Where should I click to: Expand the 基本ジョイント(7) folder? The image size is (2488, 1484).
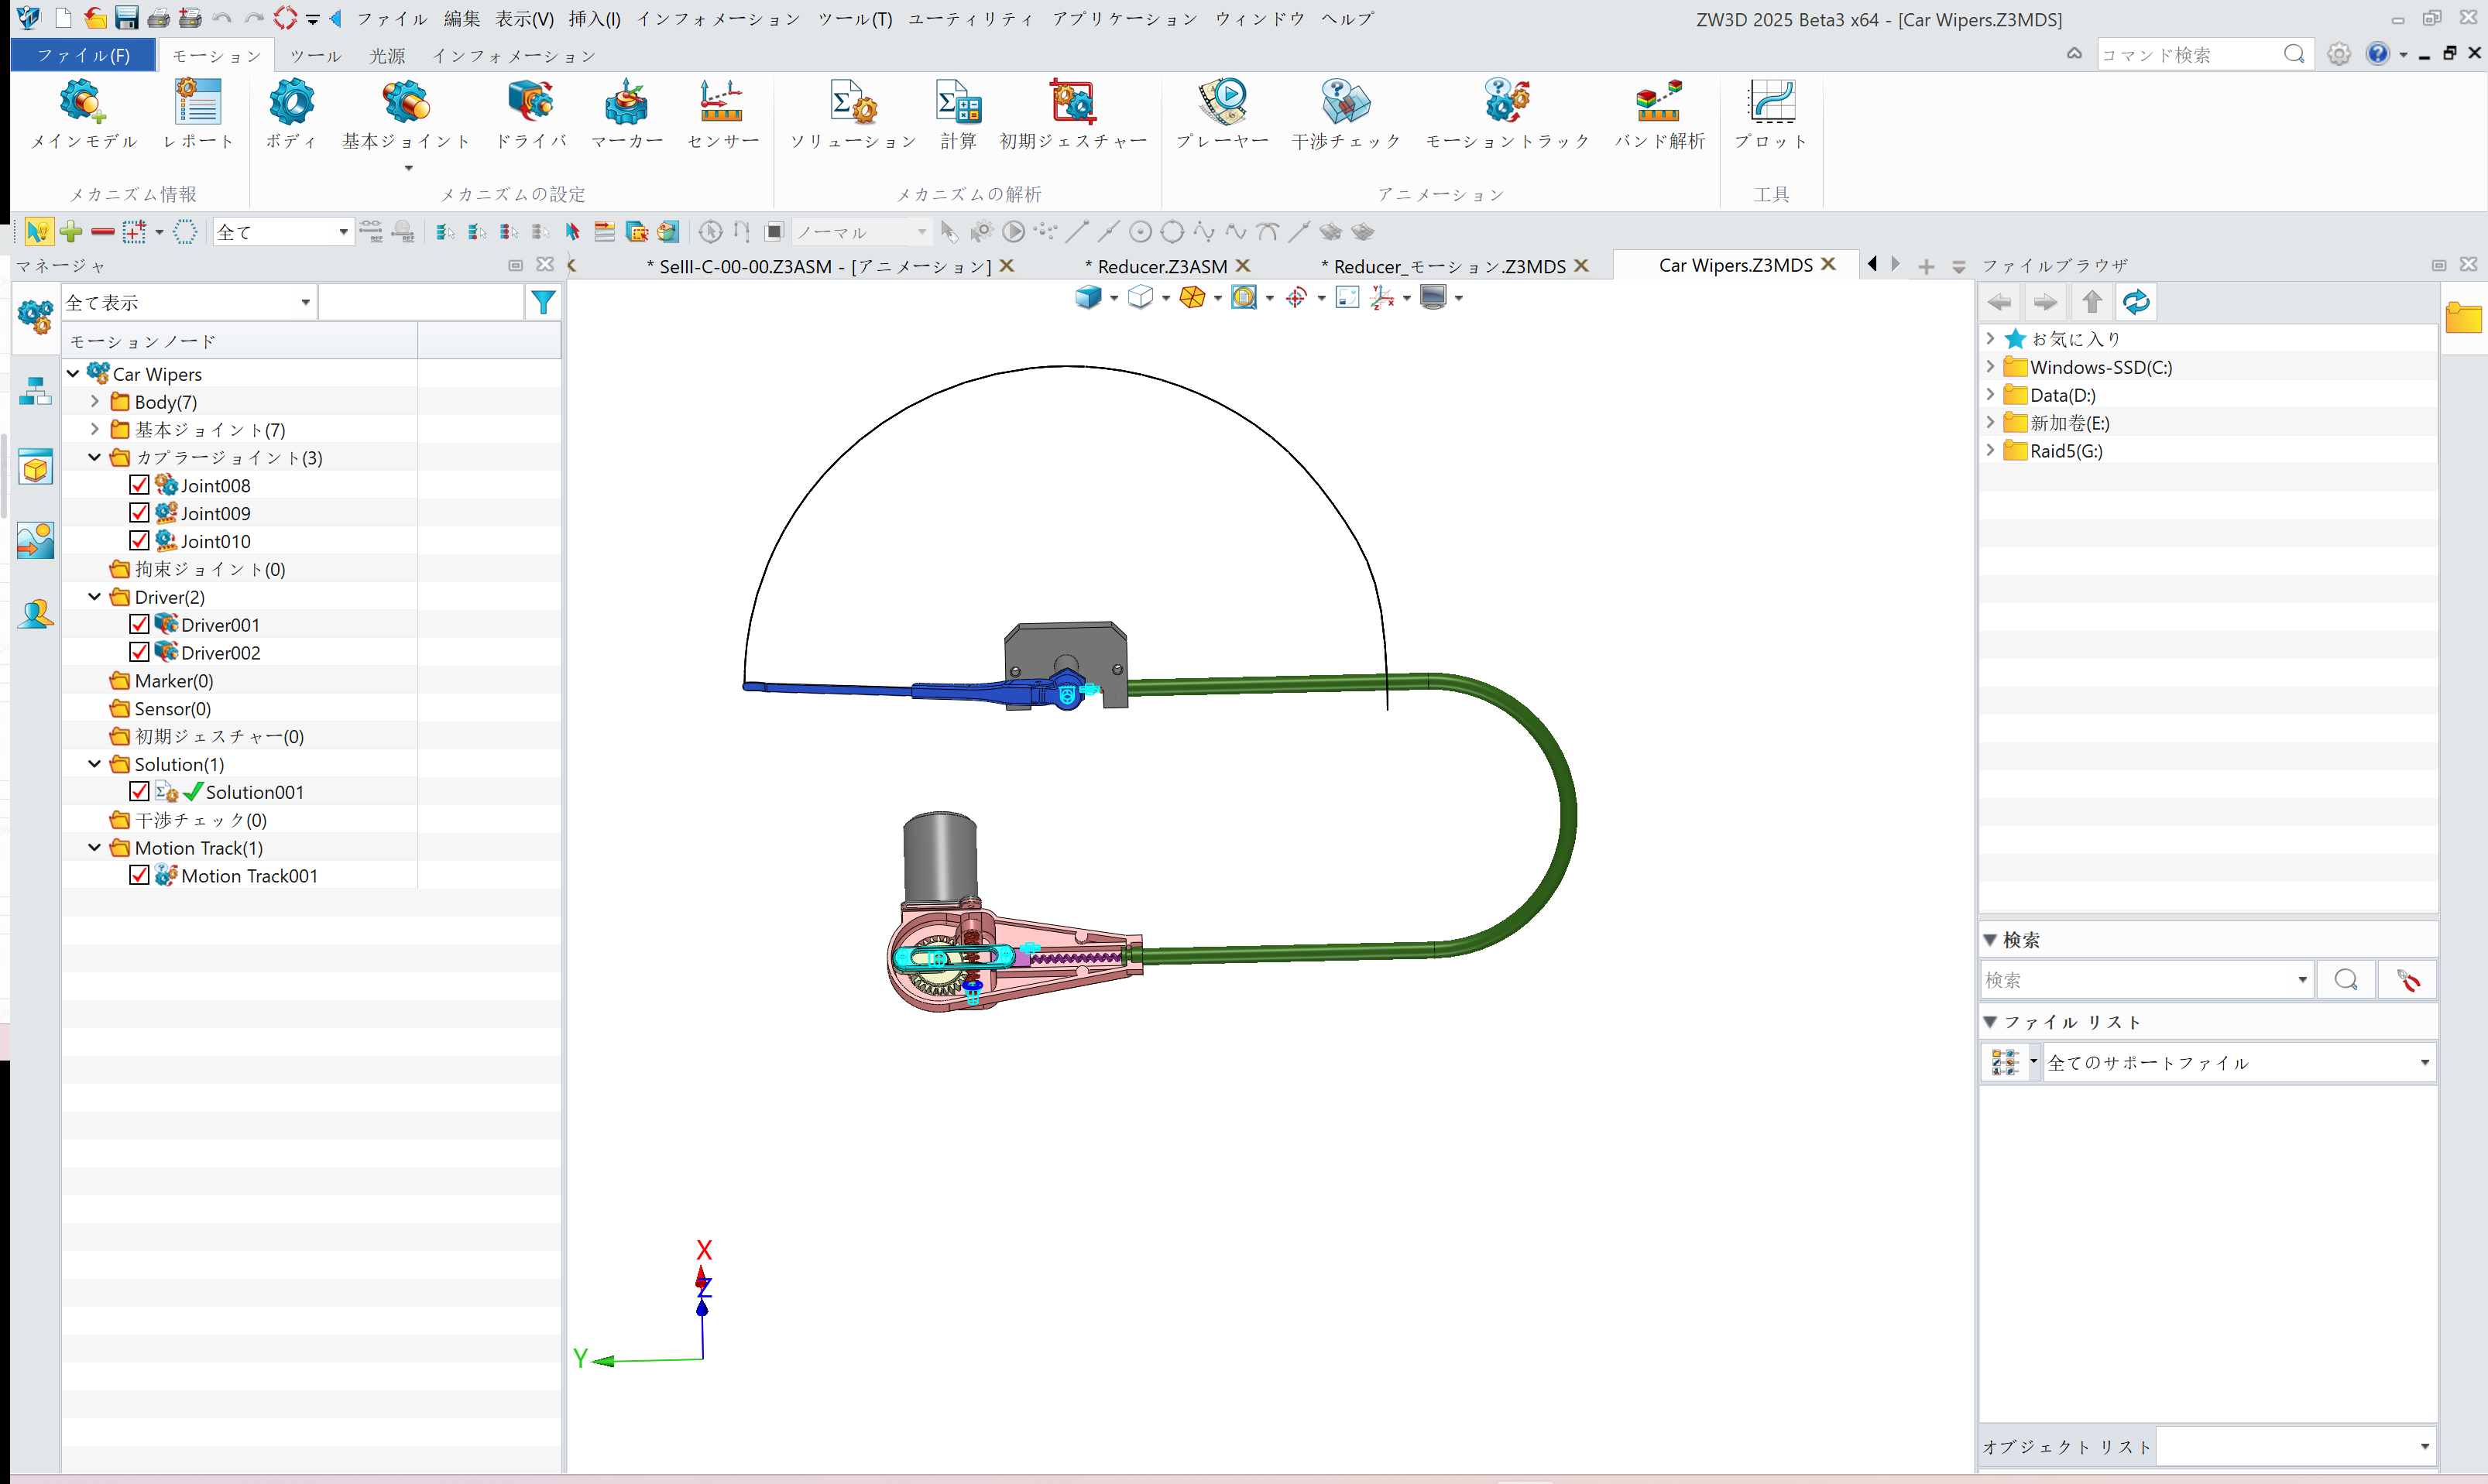95,429
